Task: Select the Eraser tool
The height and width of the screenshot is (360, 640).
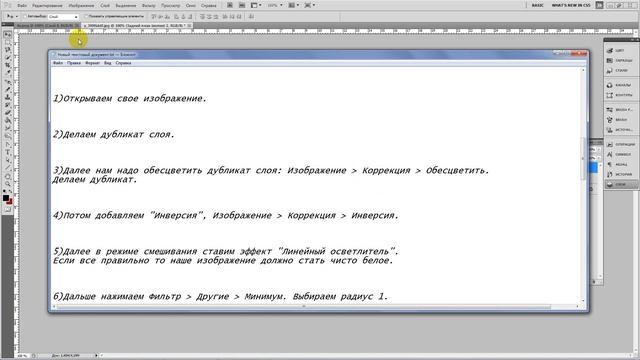Action: click(7, 113)
